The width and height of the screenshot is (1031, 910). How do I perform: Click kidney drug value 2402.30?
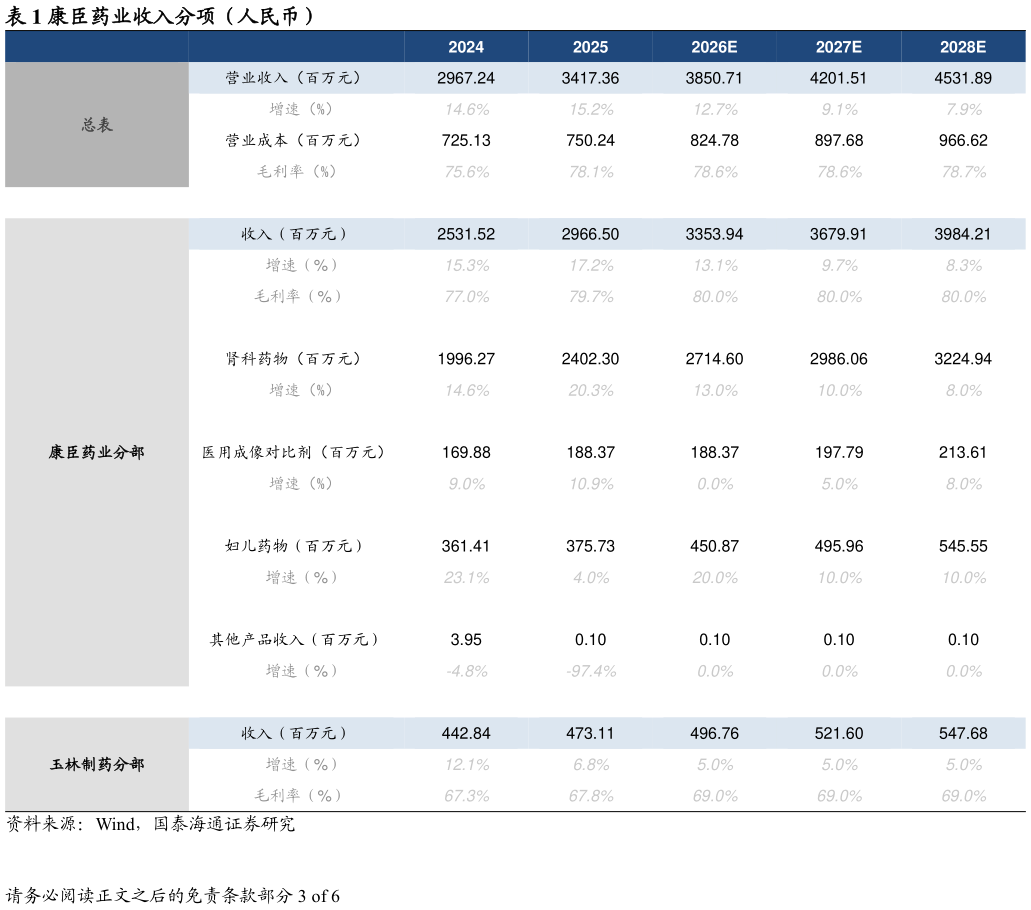coord(590,359)
